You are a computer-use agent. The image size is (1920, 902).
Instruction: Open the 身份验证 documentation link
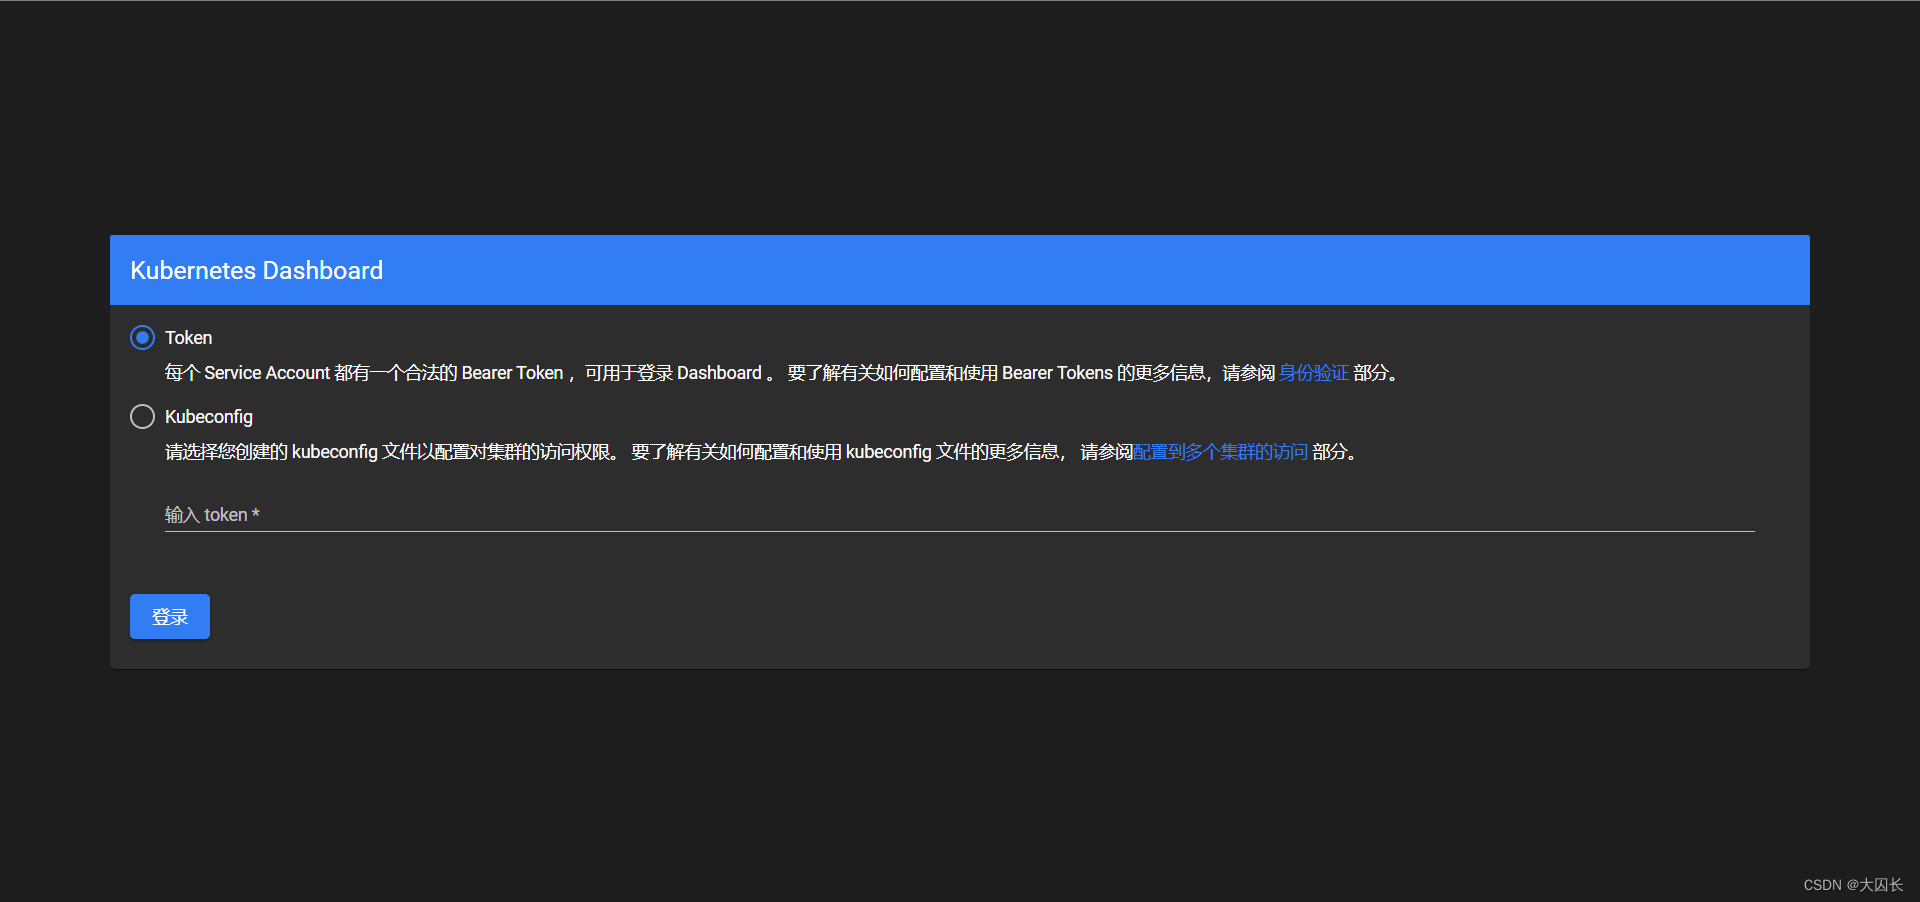click(x=1313, y=373)
